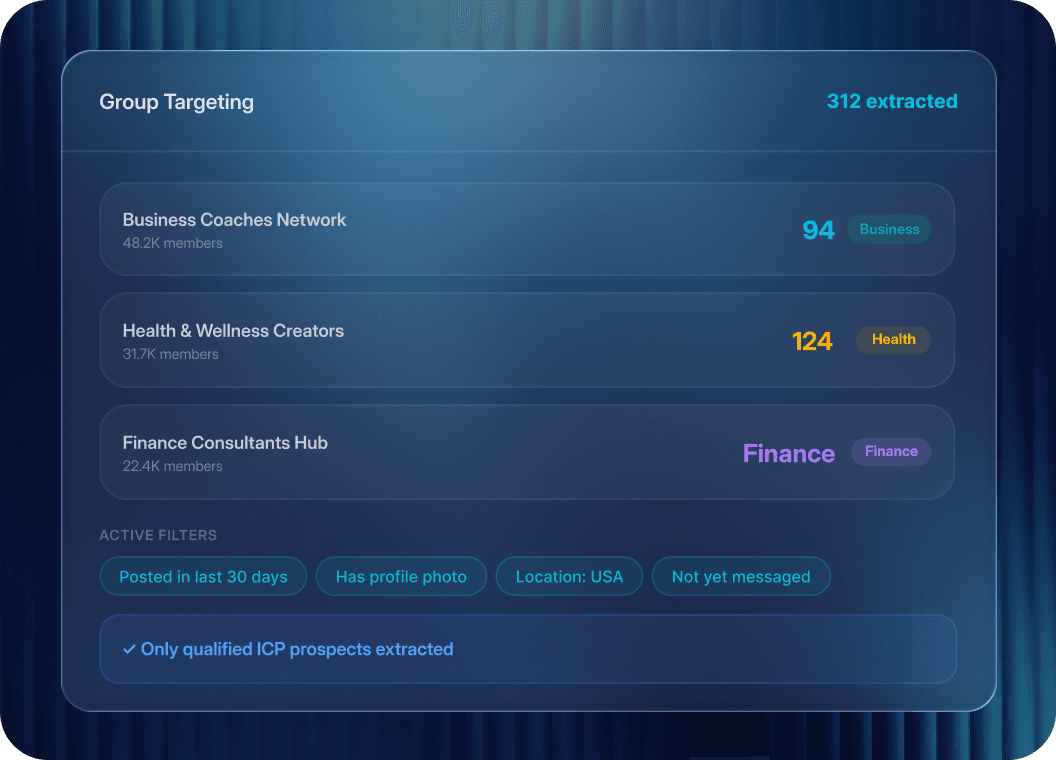The image size is (1056, 760).
Task: Select the Business Coaches Network group row
Action: [x=527, y=229]
